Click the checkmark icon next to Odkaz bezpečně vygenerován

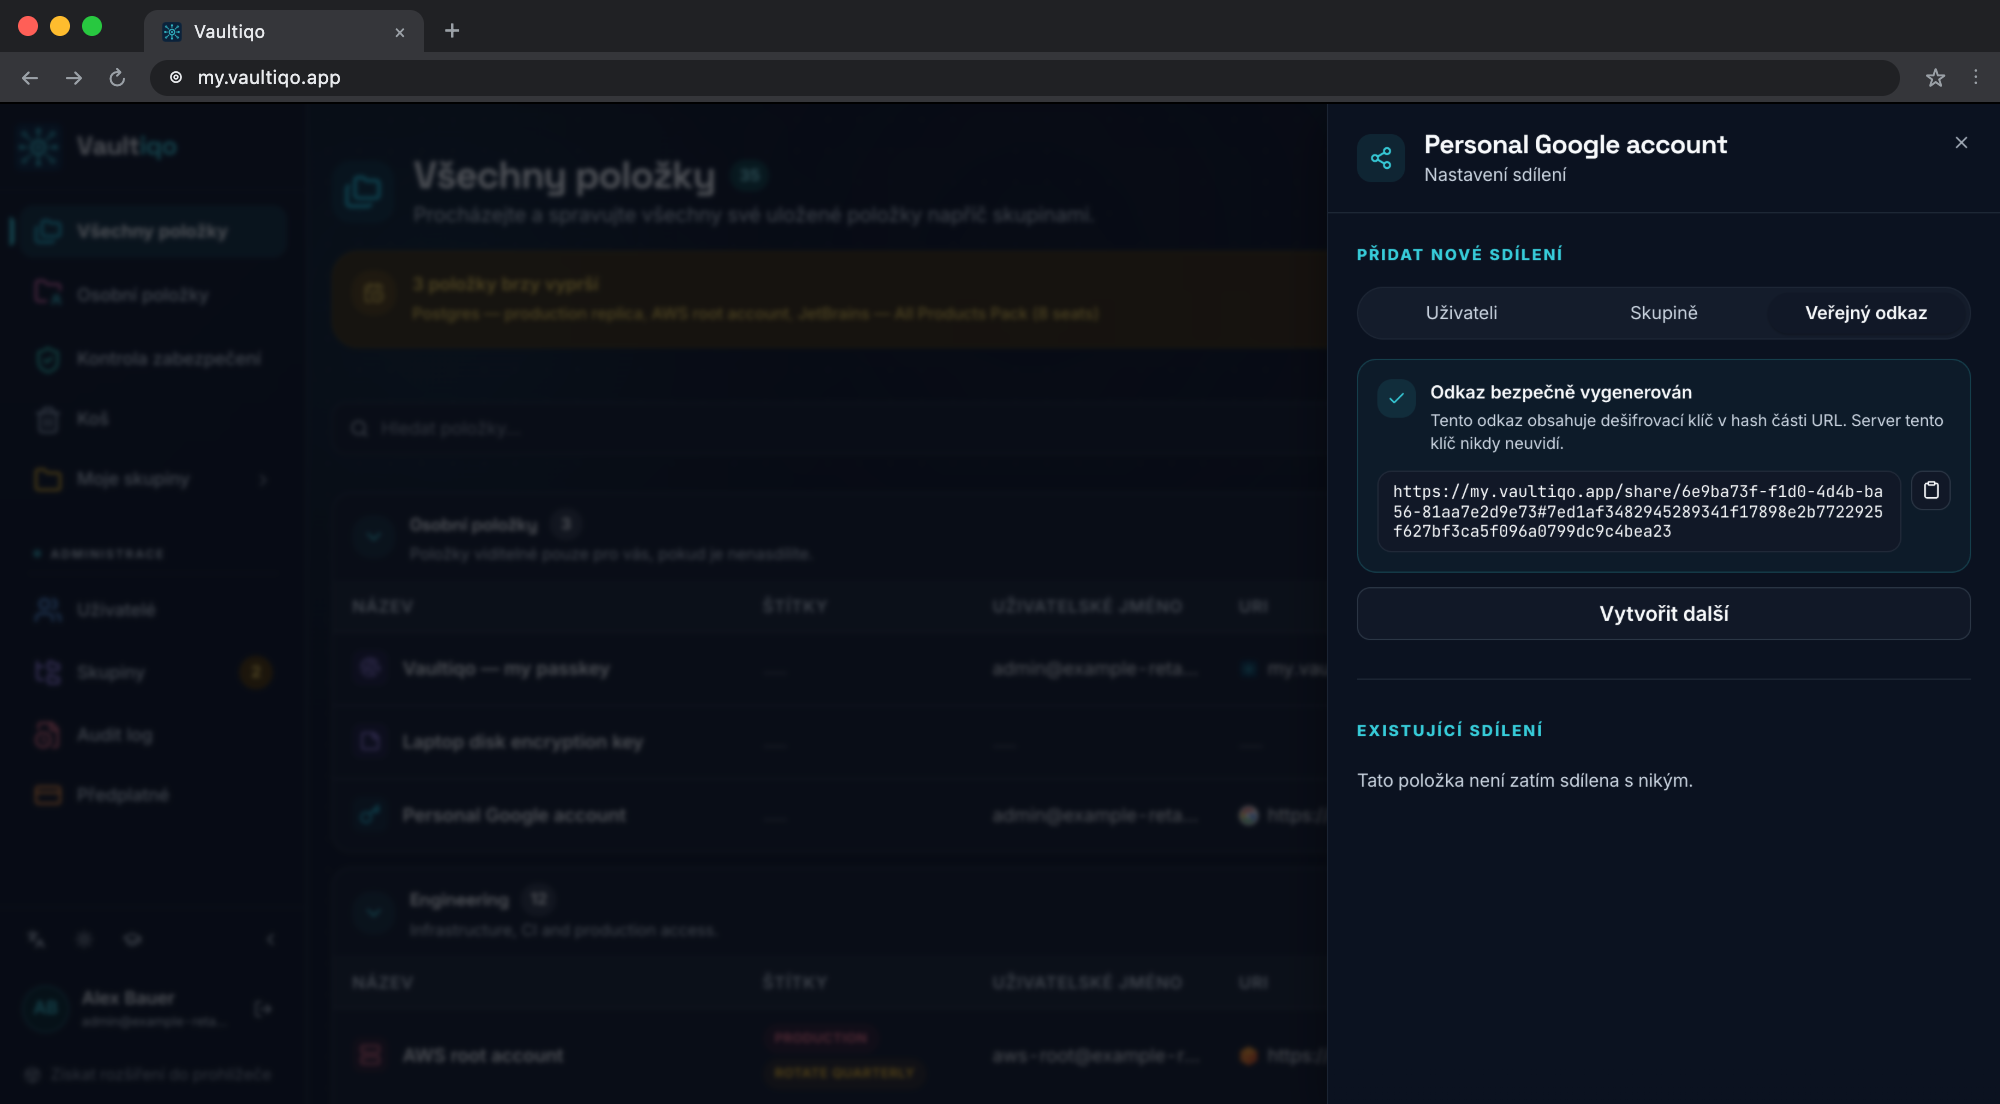pos(1396,398)
